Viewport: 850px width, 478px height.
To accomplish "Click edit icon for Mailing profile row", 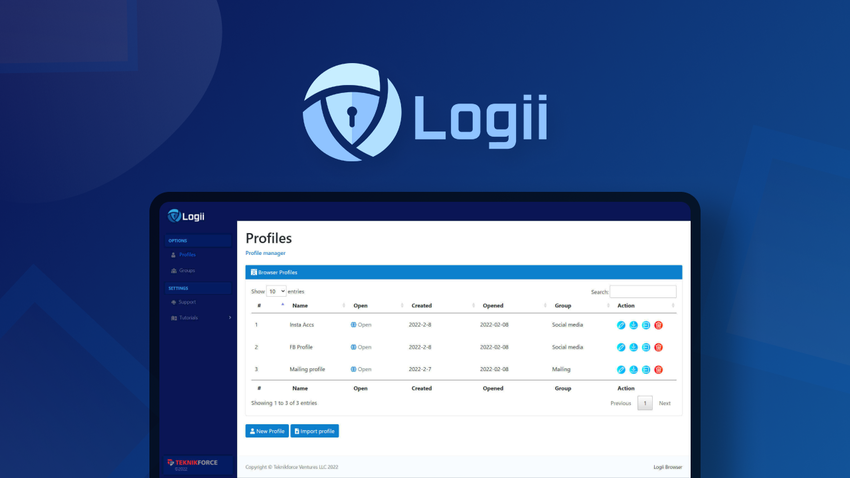I will coord(621,370).
